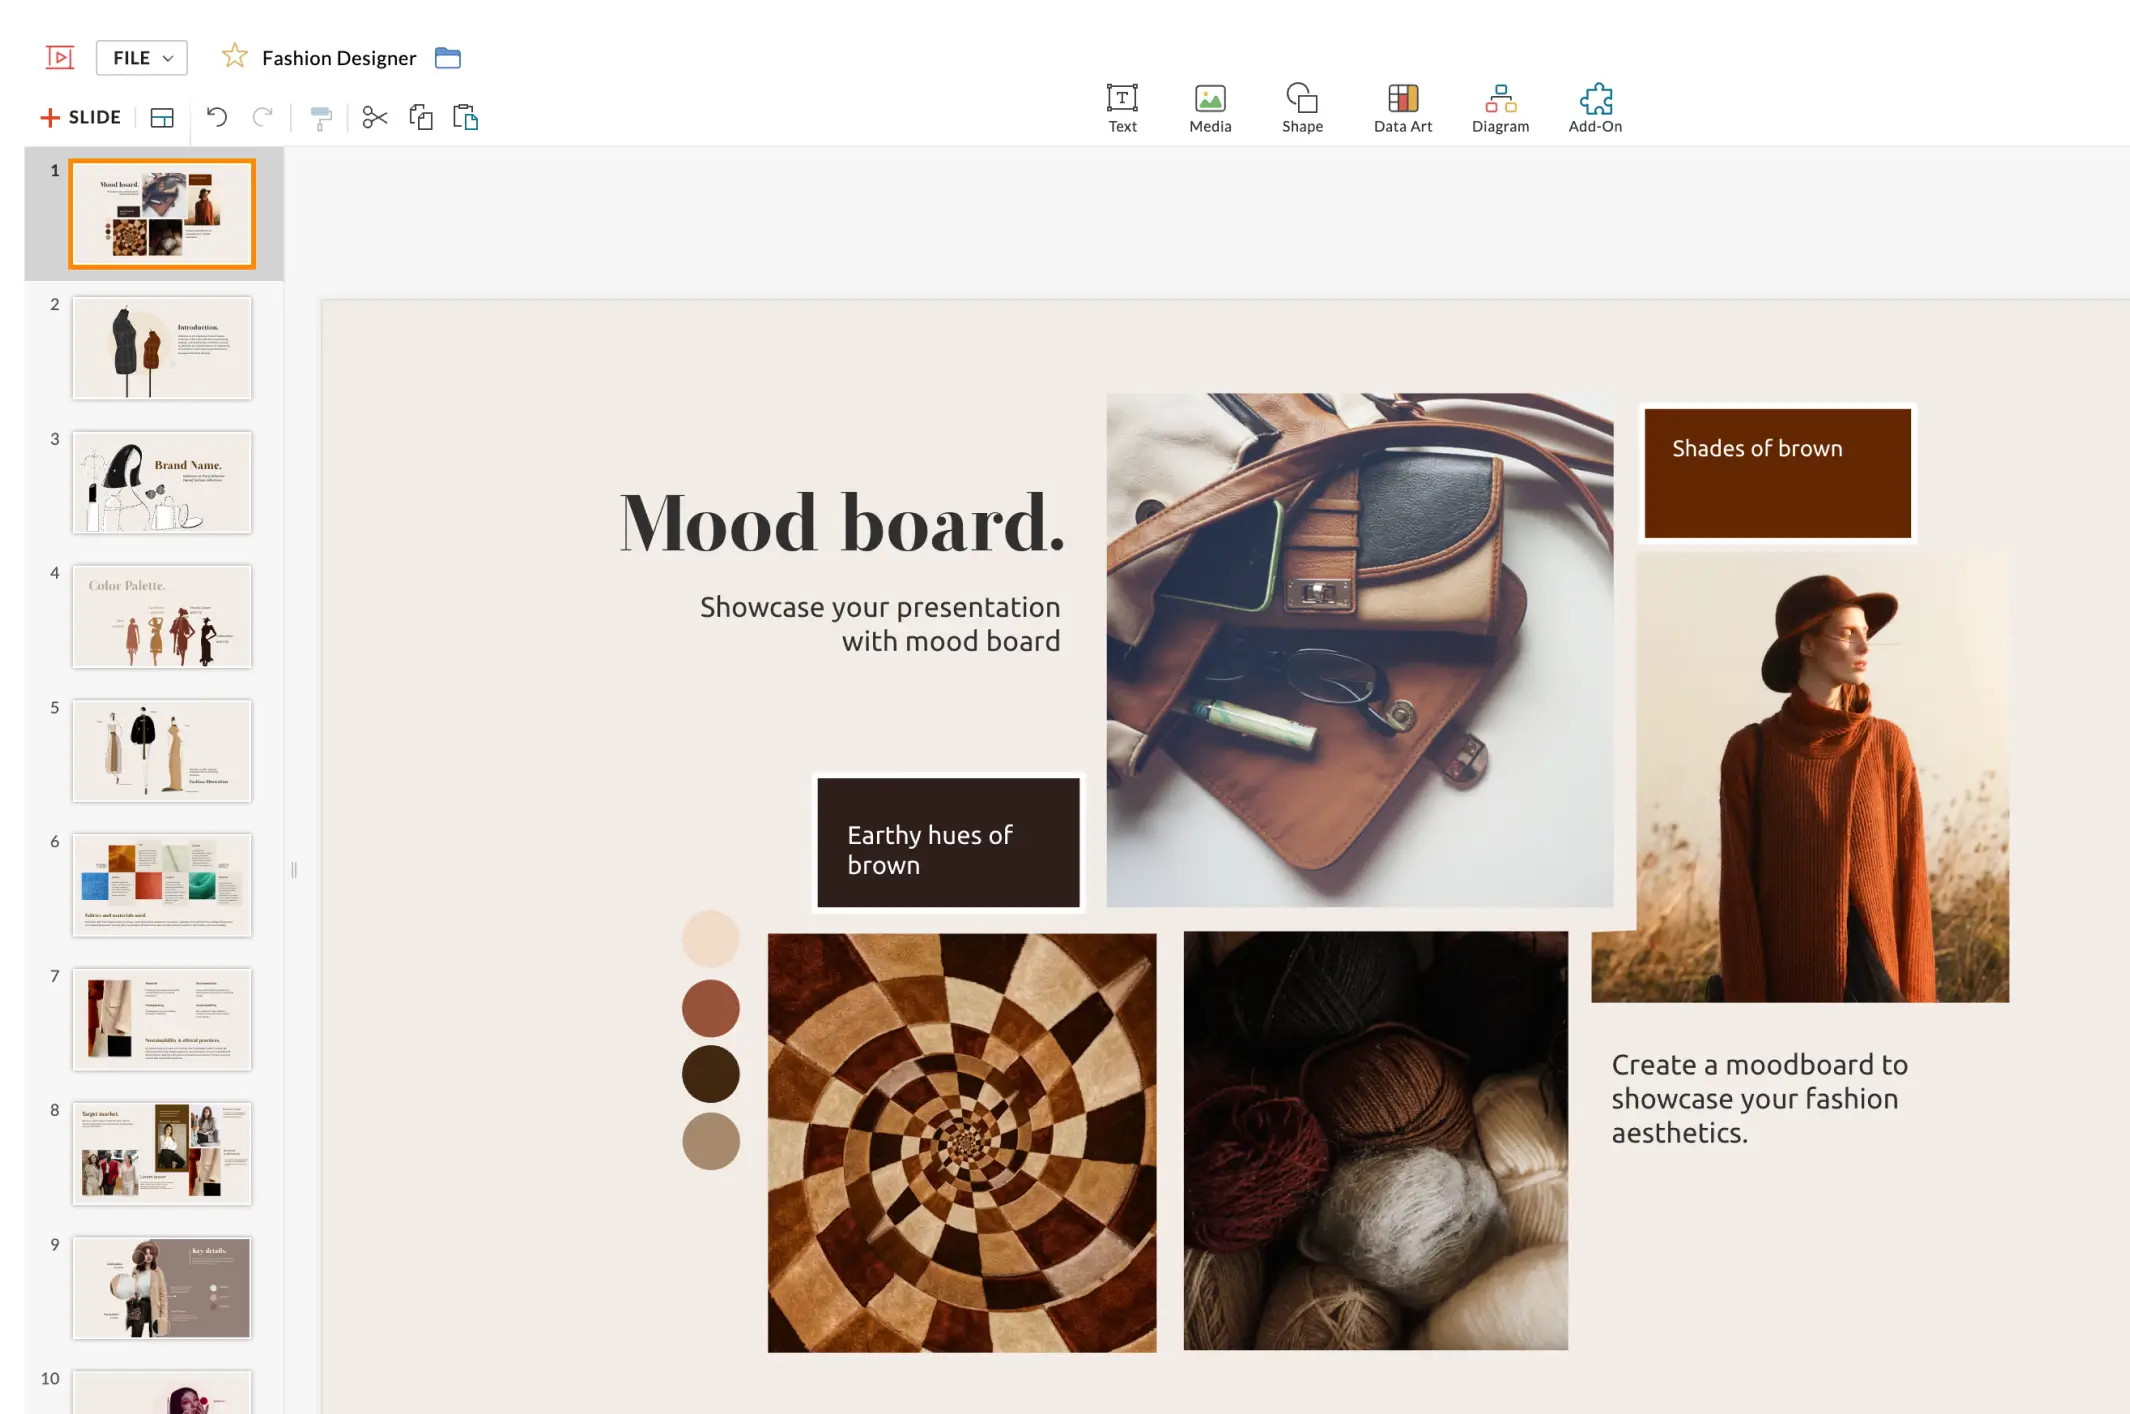Open the folder icon next to title

coord(448,58)
